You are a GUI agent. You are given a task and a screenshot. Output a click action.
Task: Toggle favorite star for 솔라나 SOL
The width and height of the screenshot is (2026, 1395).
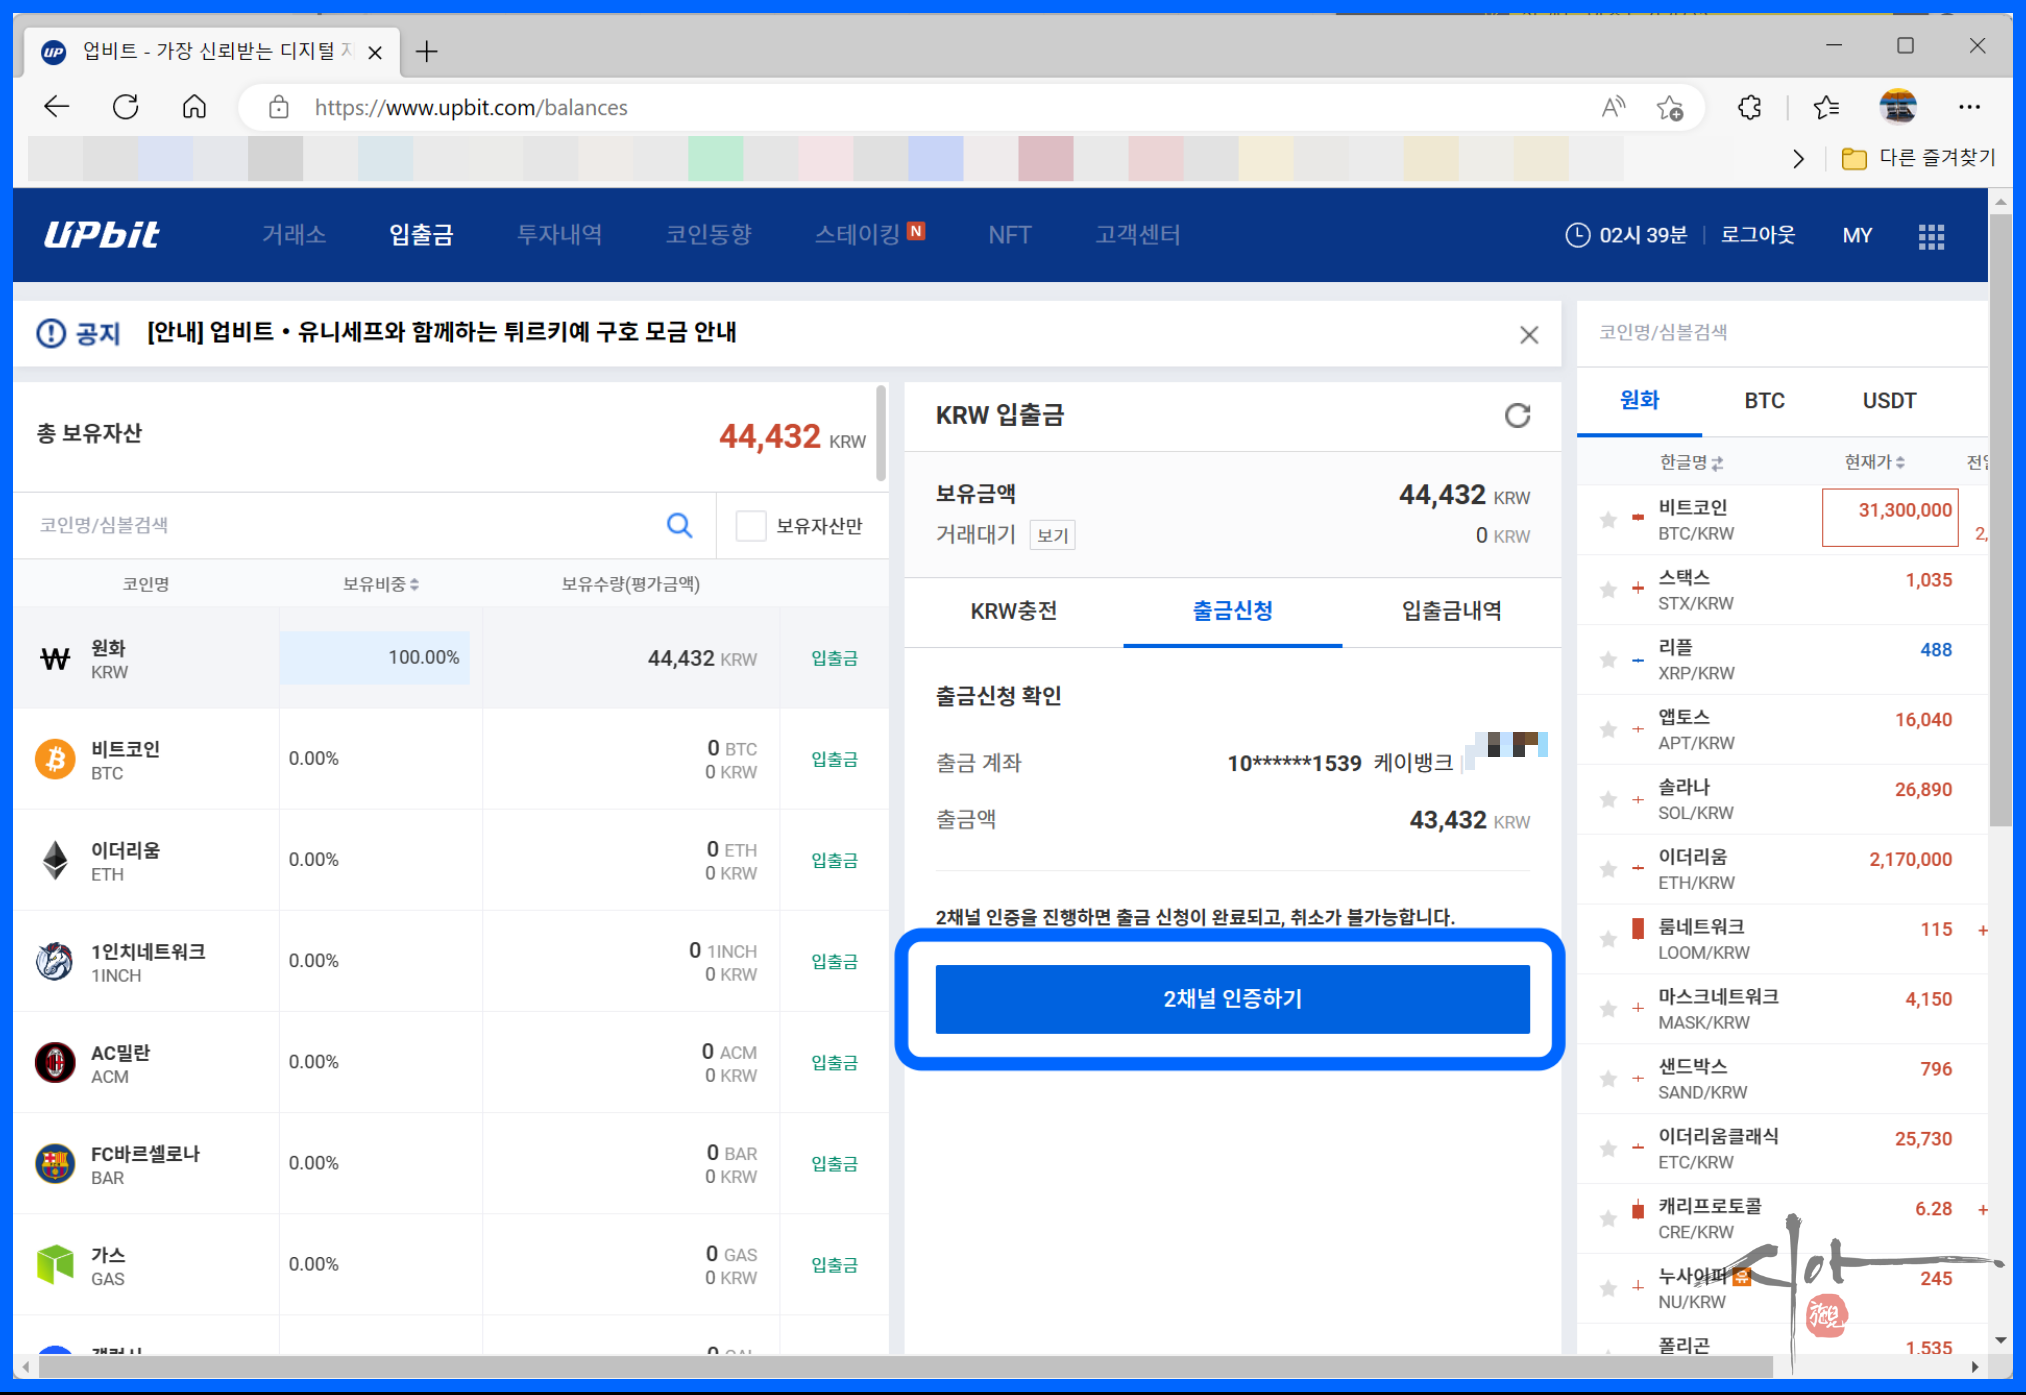point(1608,800)
